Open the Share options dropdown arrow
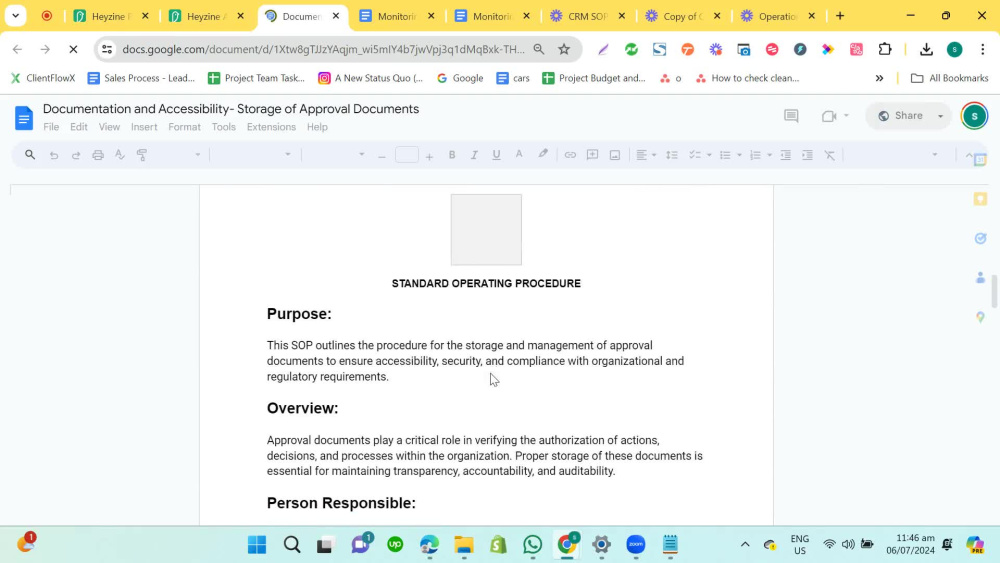1000x563 pixels. (941, 116)
